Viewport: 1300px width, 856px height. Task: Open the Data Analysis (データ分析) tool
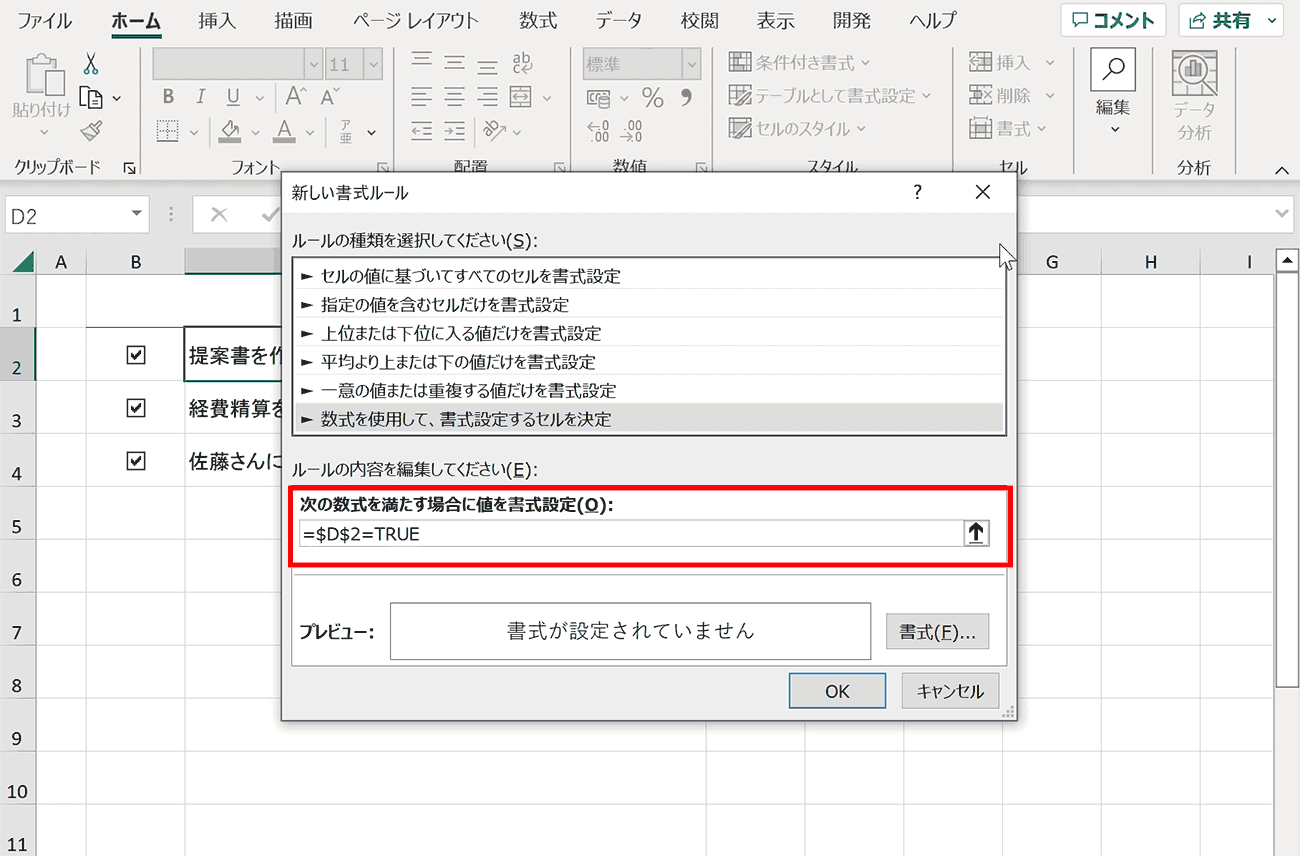(x=1193, y=96)
